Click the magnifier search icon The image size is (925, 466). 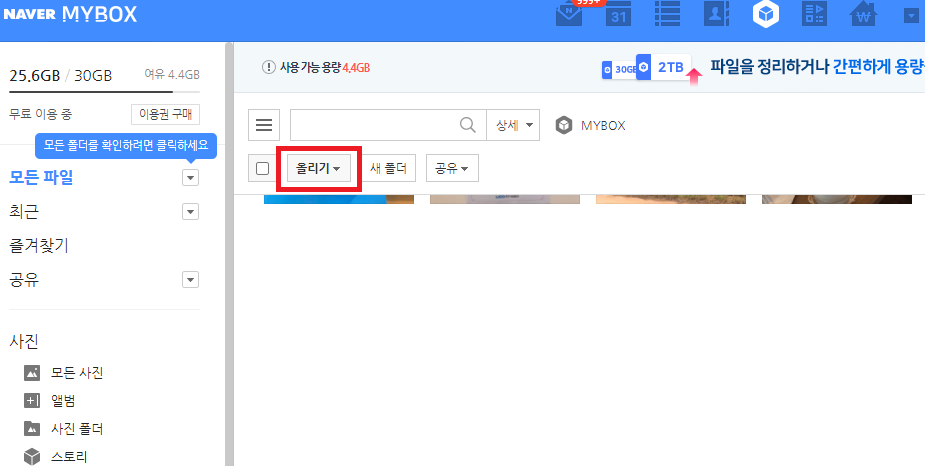468,125
